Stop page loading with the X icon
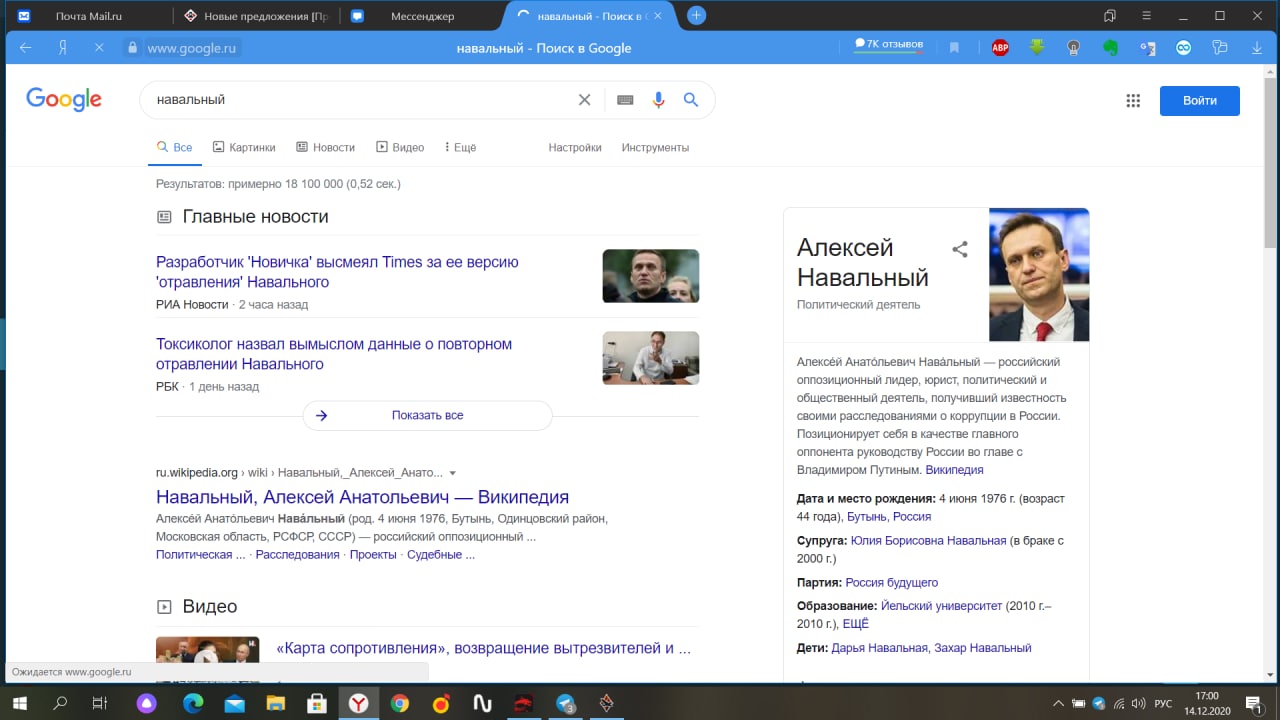Image resolution: width=1280 pixels, height=720 pixels. [x=98, y=47]
